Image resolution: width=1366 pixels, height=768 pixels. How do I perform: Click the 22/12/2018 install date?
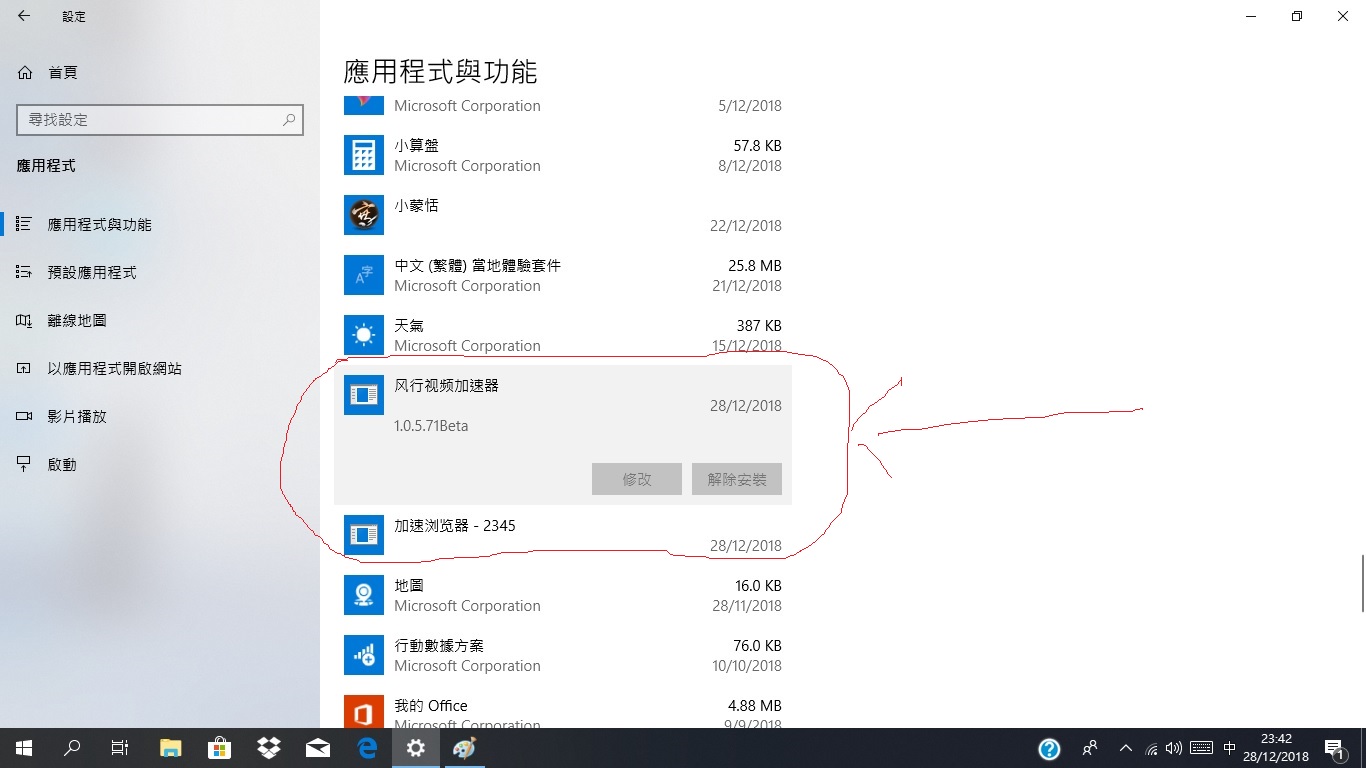coord(746,226)
